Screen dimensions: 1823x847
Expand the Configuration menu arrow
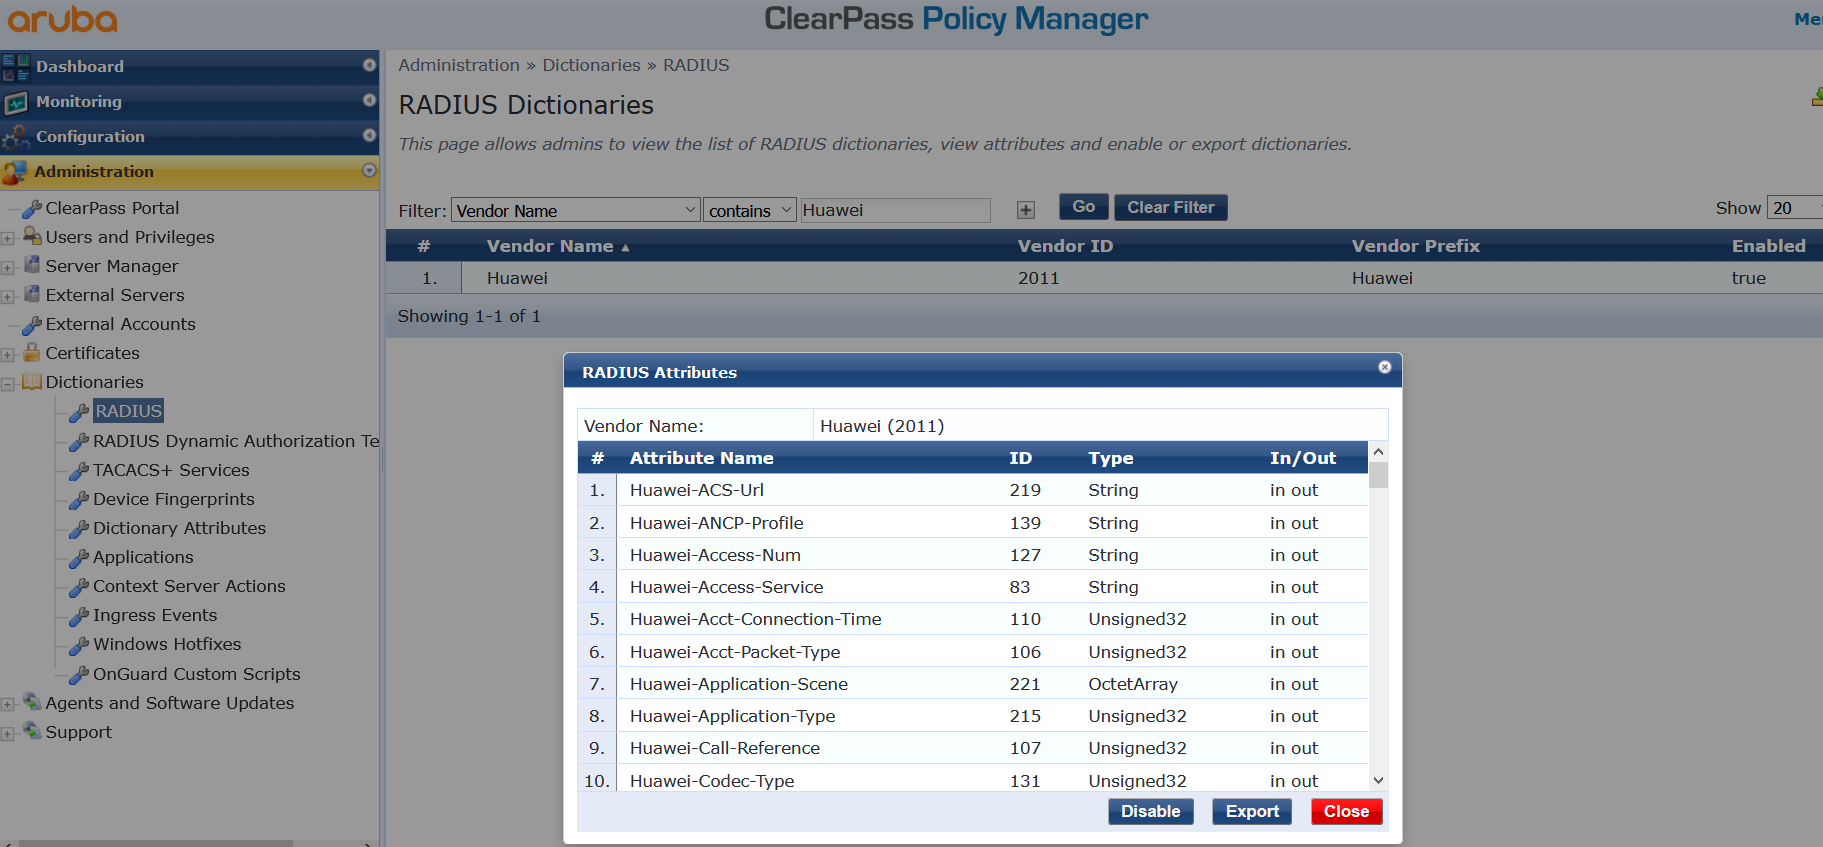point(369,135)
